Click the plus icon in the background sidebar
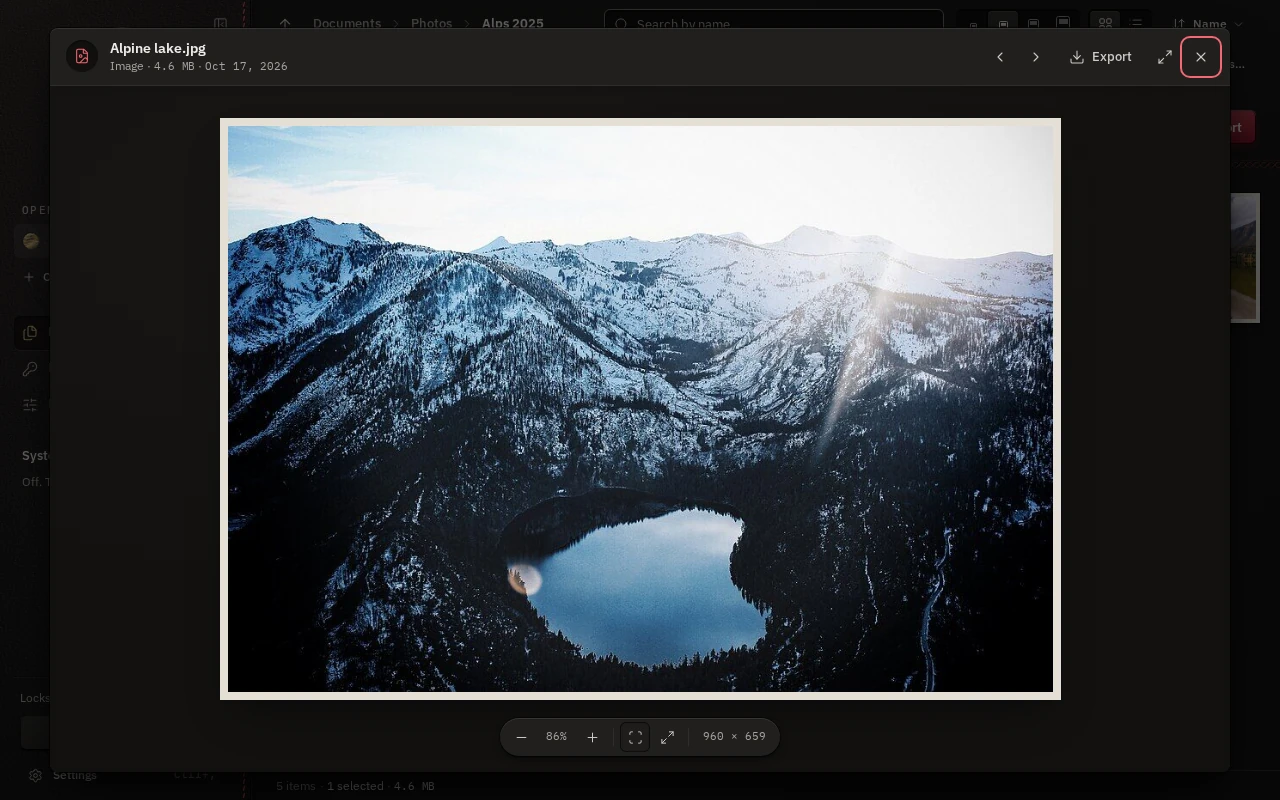Screen dimensions: 1280x800 29,277
